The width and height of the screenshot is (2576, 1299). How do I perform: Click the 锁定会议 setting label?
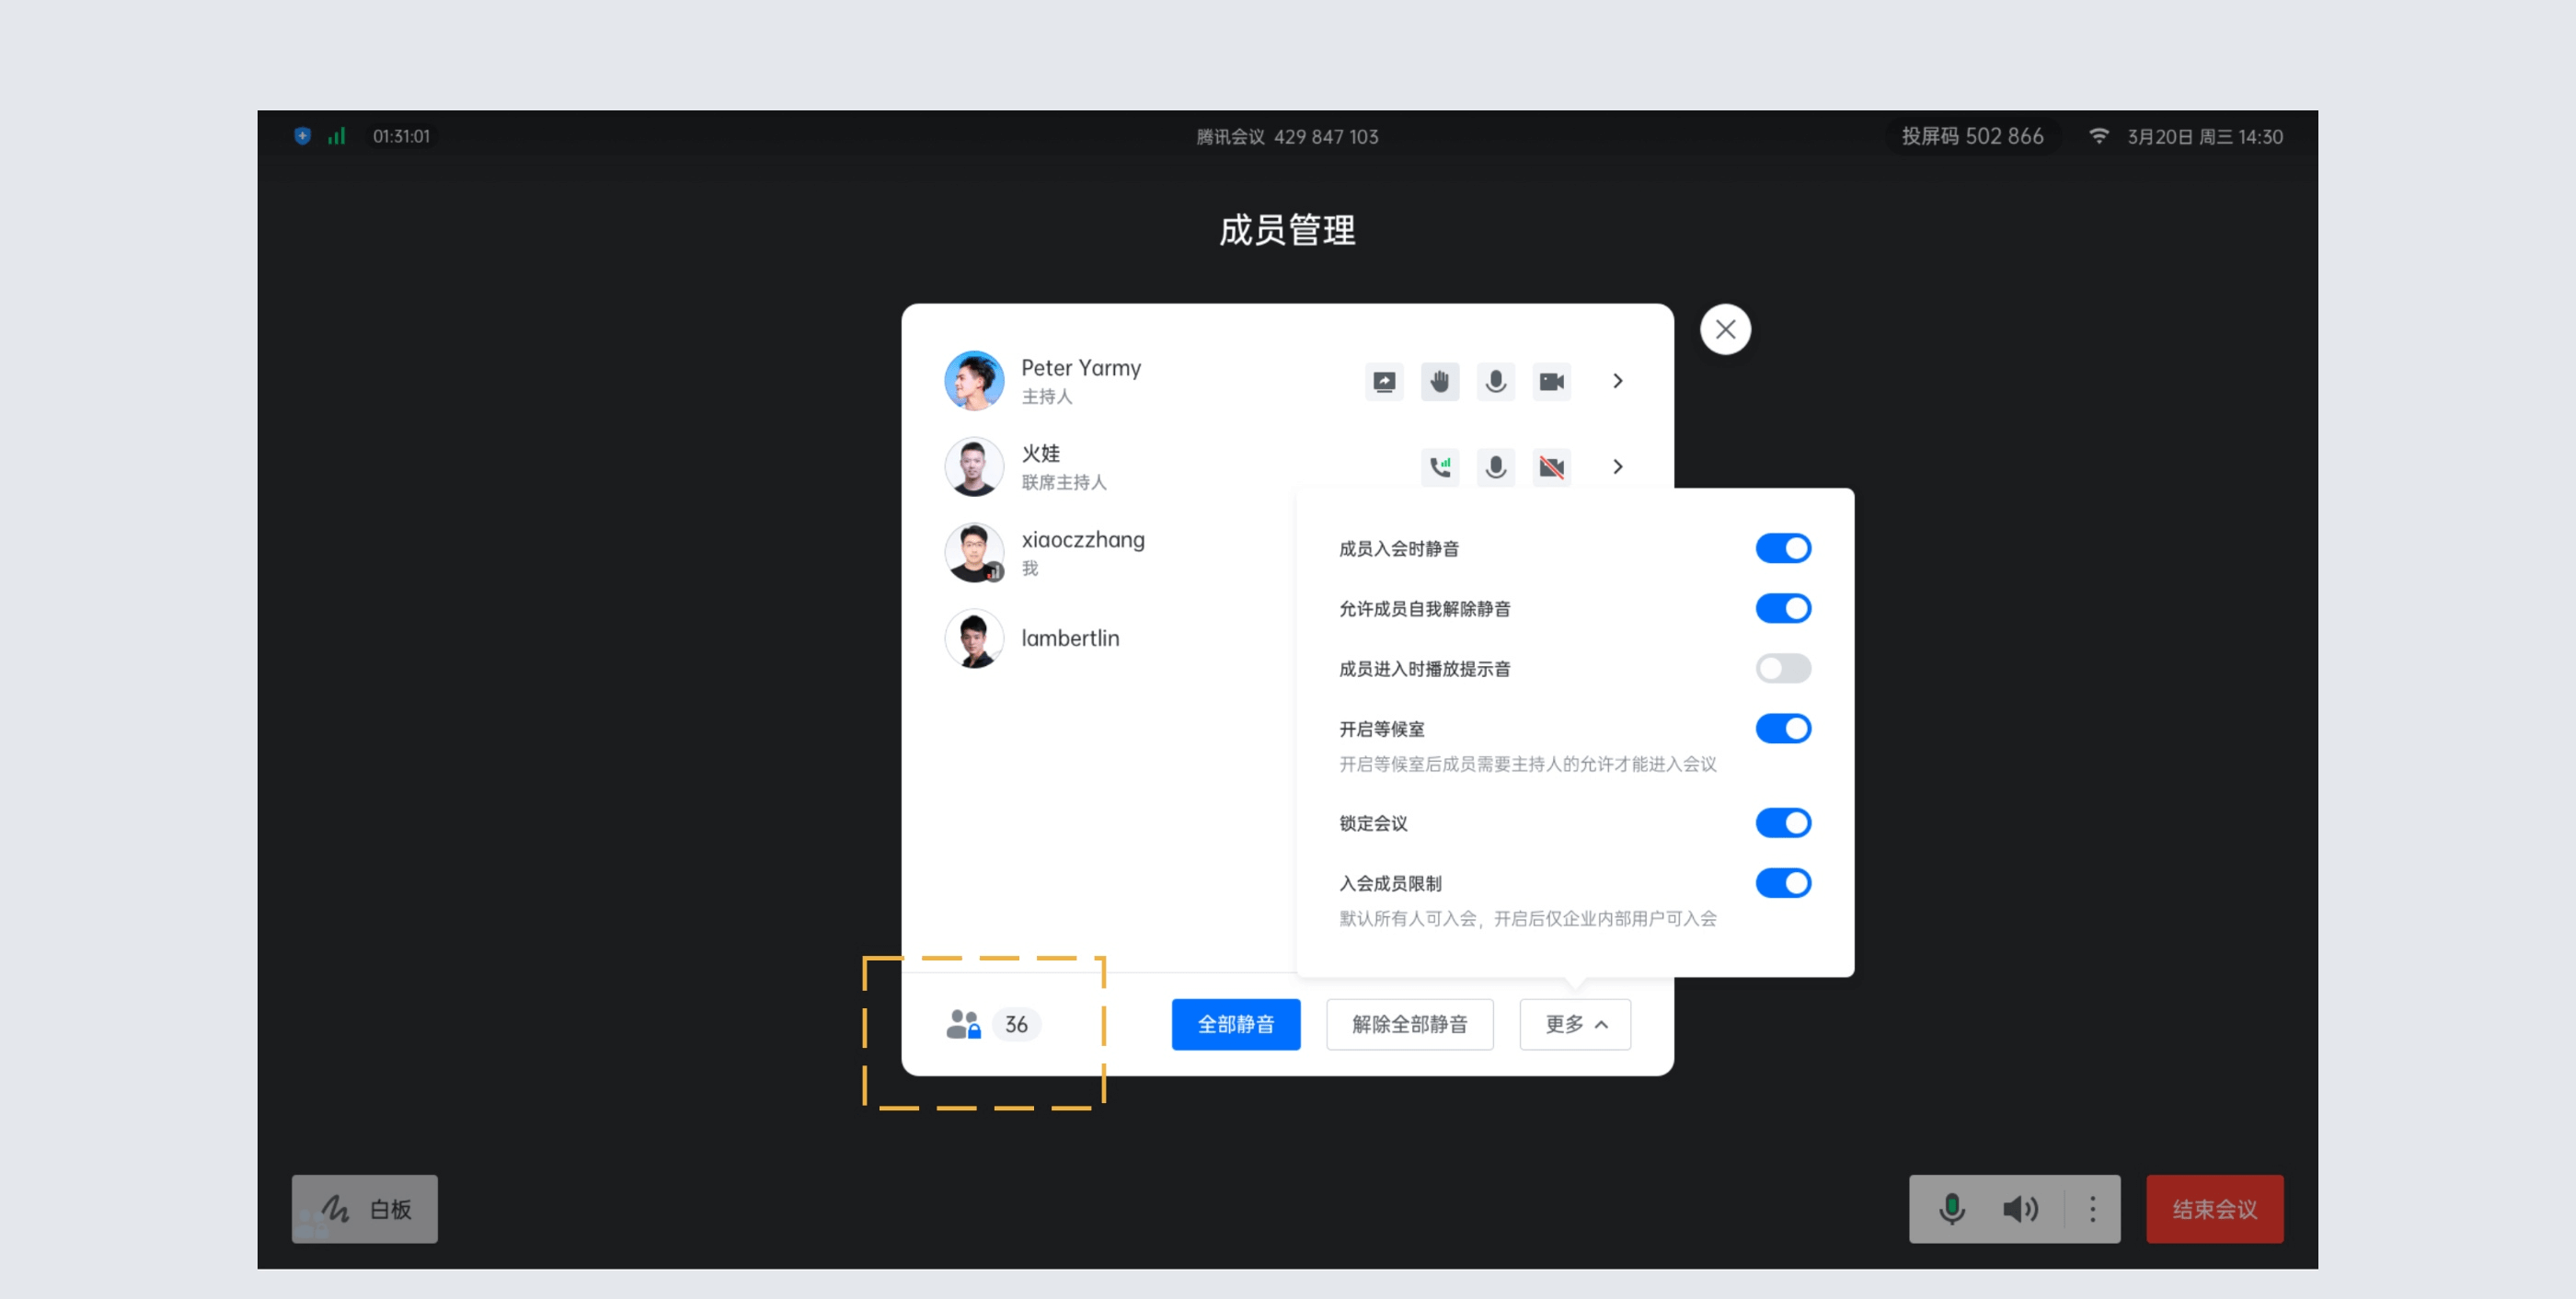(x=1373, y=823)
